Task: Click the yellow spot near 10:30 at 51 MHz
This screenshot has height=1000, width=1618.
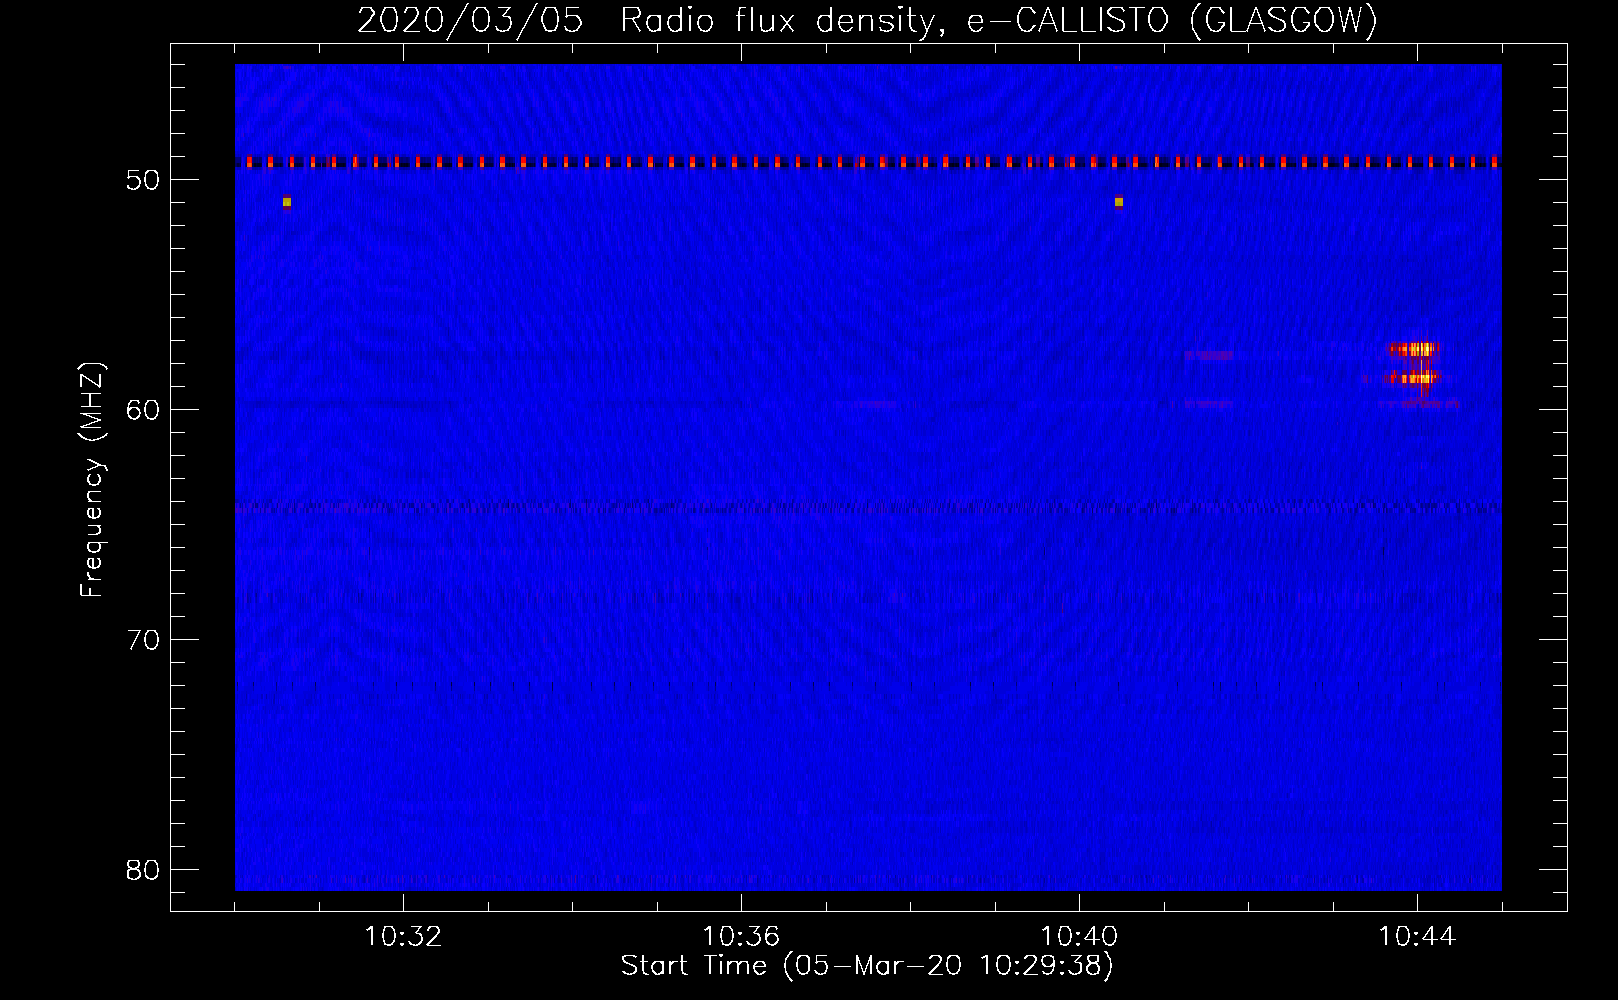Action: [x=287, y=202]
